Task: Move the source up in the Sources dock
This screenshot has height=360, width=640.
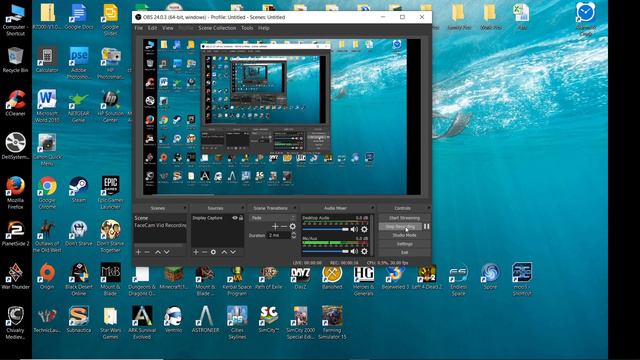Action: pos(224,252)
